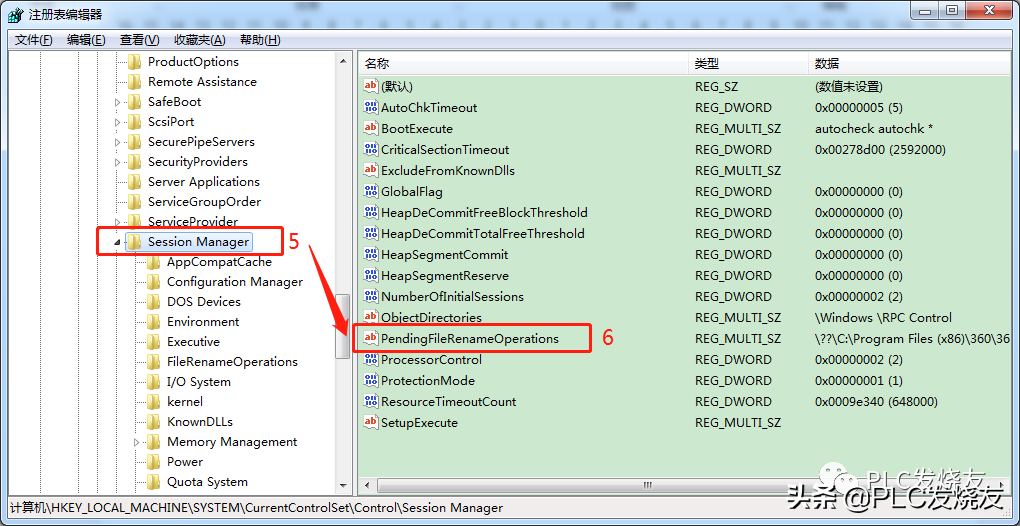Open the 文件(F) menu
The width and height of the screenshot is (1020, 526).
tap(34, 40)
